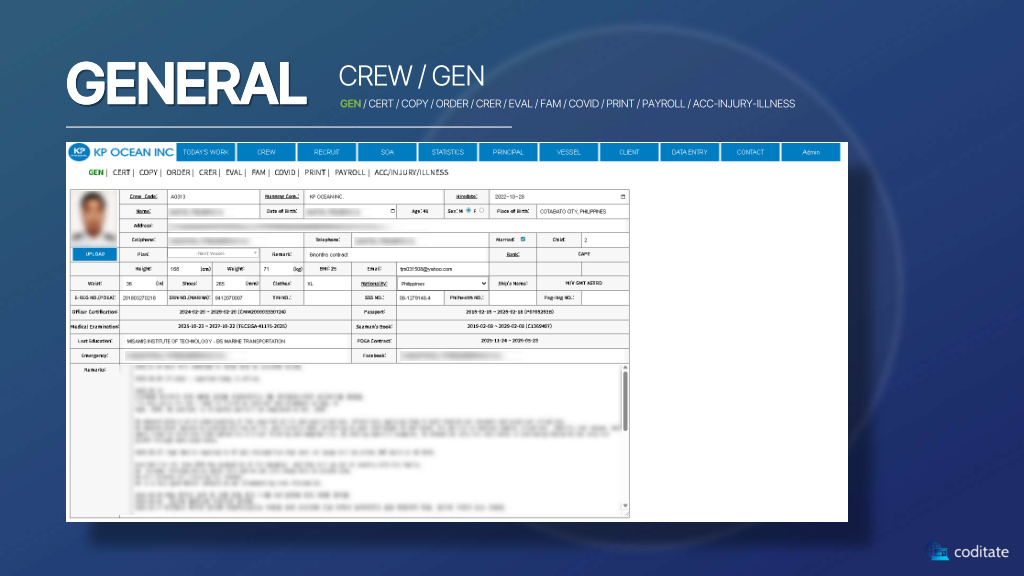Viewport: 1024px width, 576px height.
Task: Click the Rank label link
Action: 513,254
